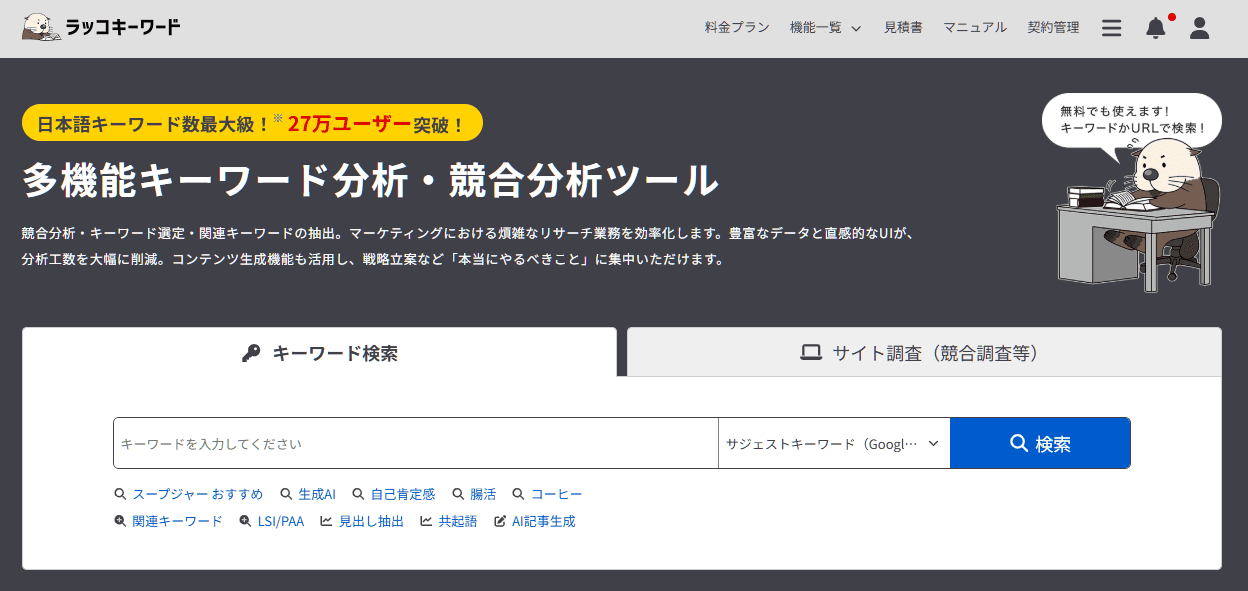This screenshot has height=591, width=1248.
Task: Search the suggested keyword 生成AI
Action: 316,494
